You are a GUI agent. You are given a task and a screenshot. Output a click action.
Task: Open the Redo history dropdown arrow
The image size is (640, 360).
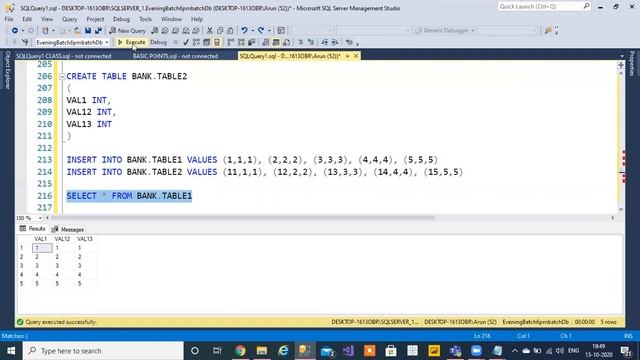(x=269, y=31)
